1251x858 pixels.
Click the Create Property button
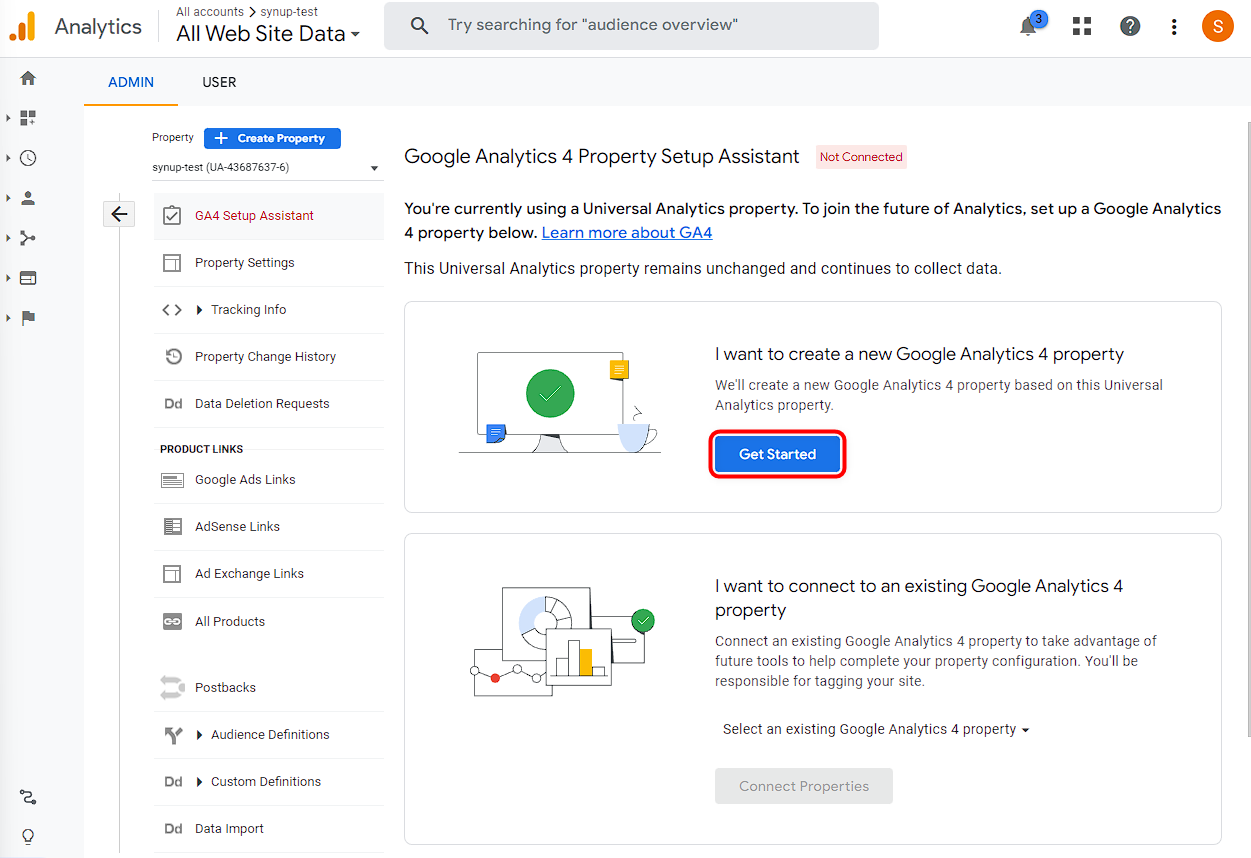click(272, 138)
